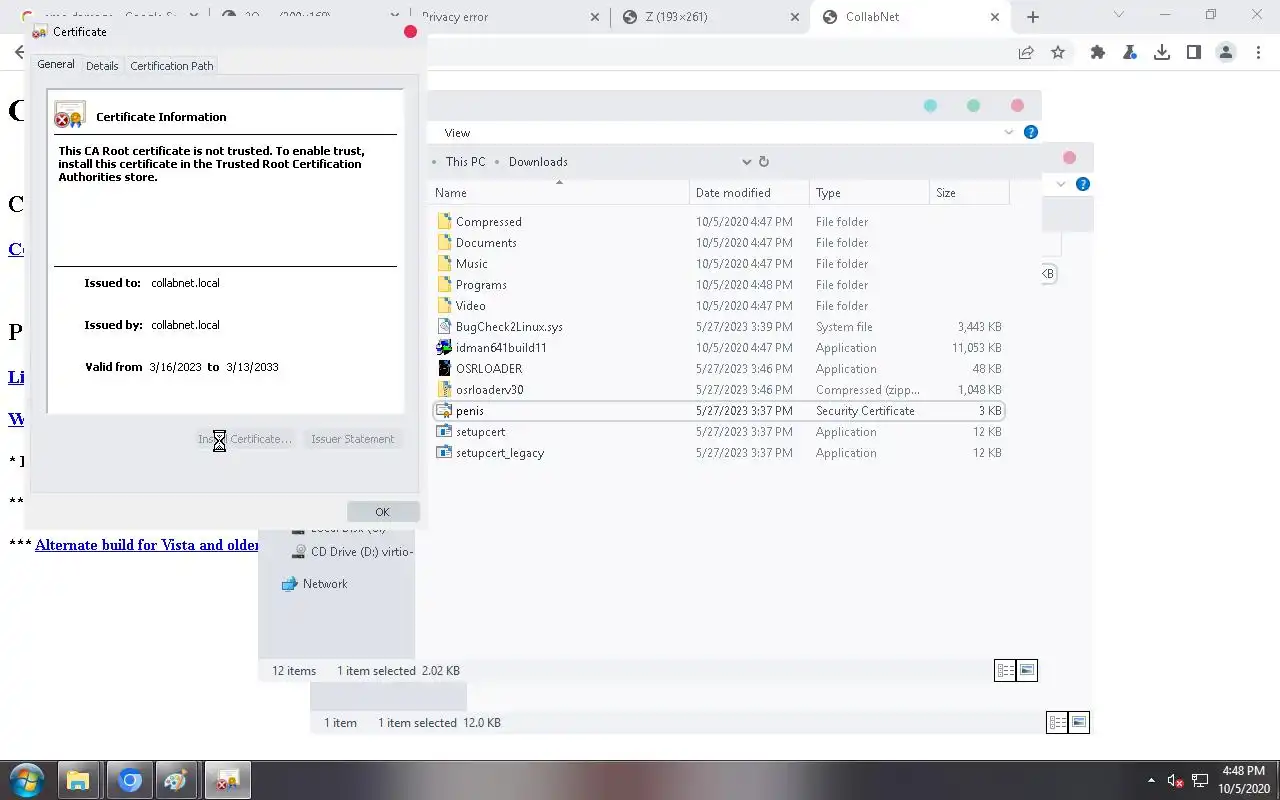Click the Security Certificate file row

(719, 411)
